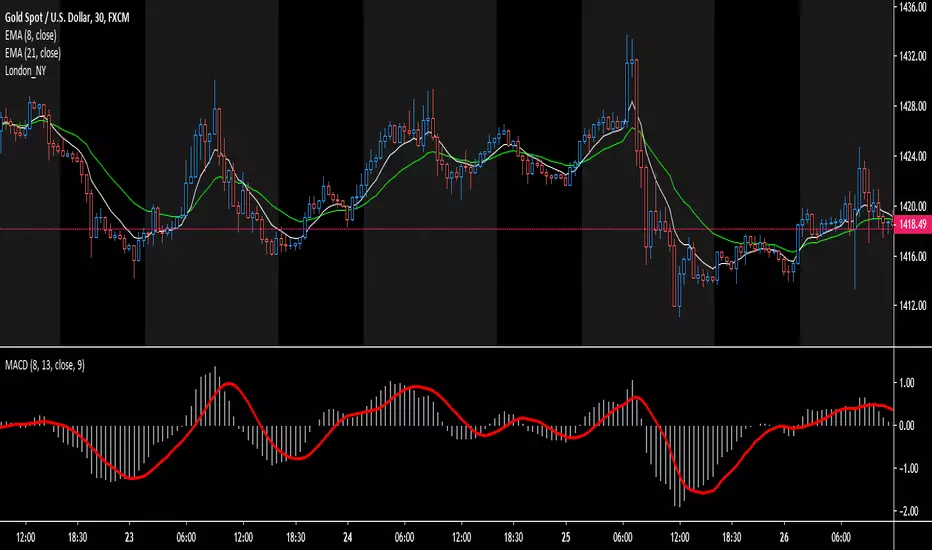Click the 1428.00 price scale label
932x550 pixels.
[x=912, y=106]
